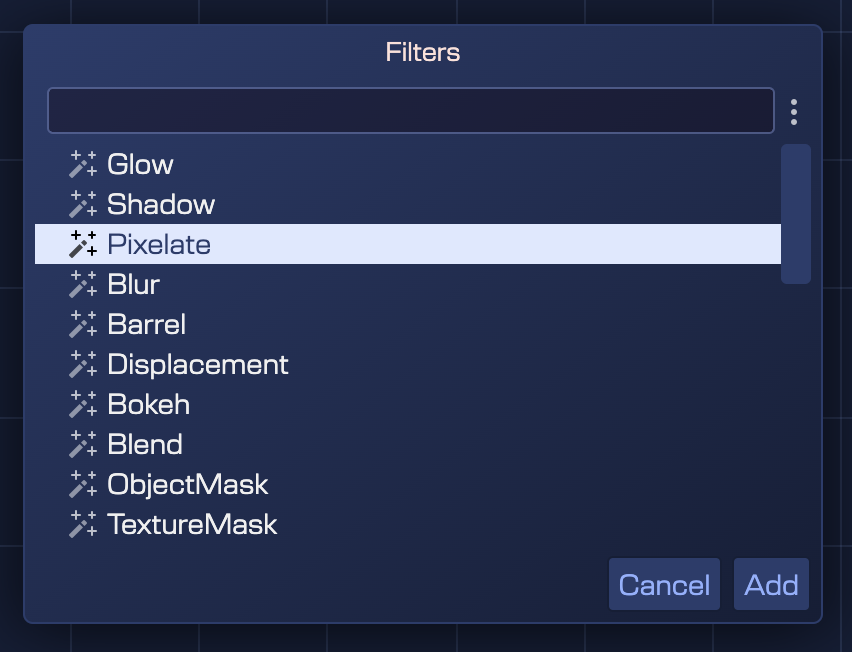Click the wand icon beside TextureMask

(82, 524)
